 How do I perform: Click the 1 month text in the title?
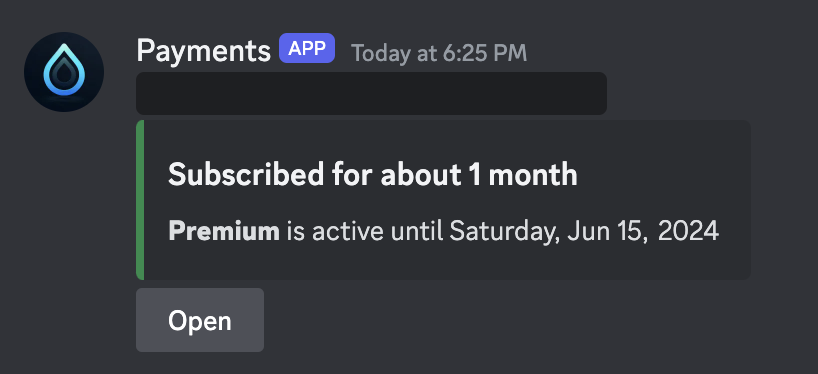click(x=522, y=175)
